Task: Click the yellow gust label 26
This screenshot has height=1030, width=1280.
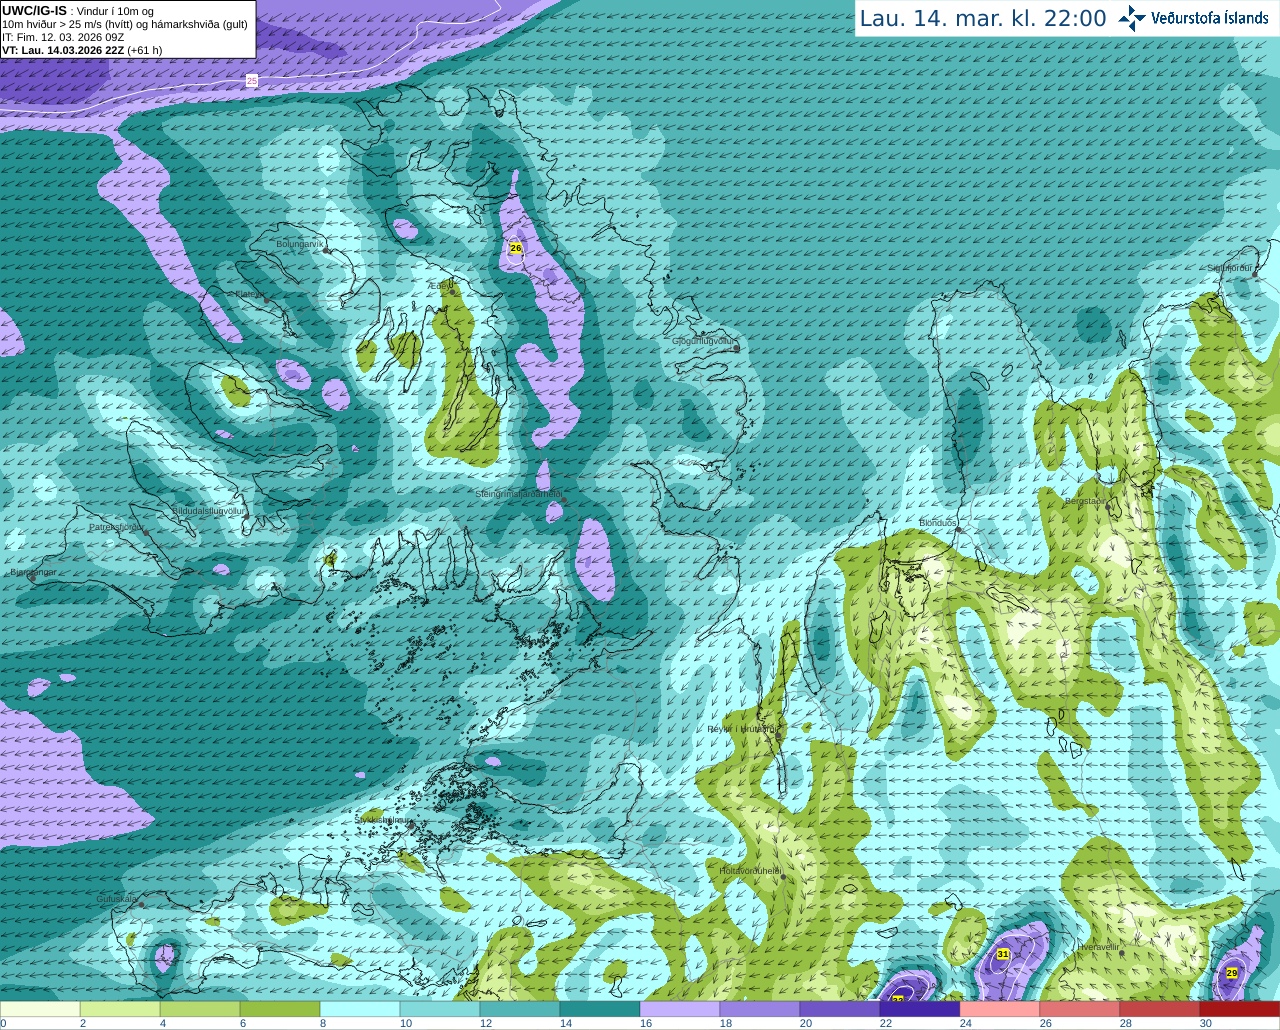Action: pos(516,248)
